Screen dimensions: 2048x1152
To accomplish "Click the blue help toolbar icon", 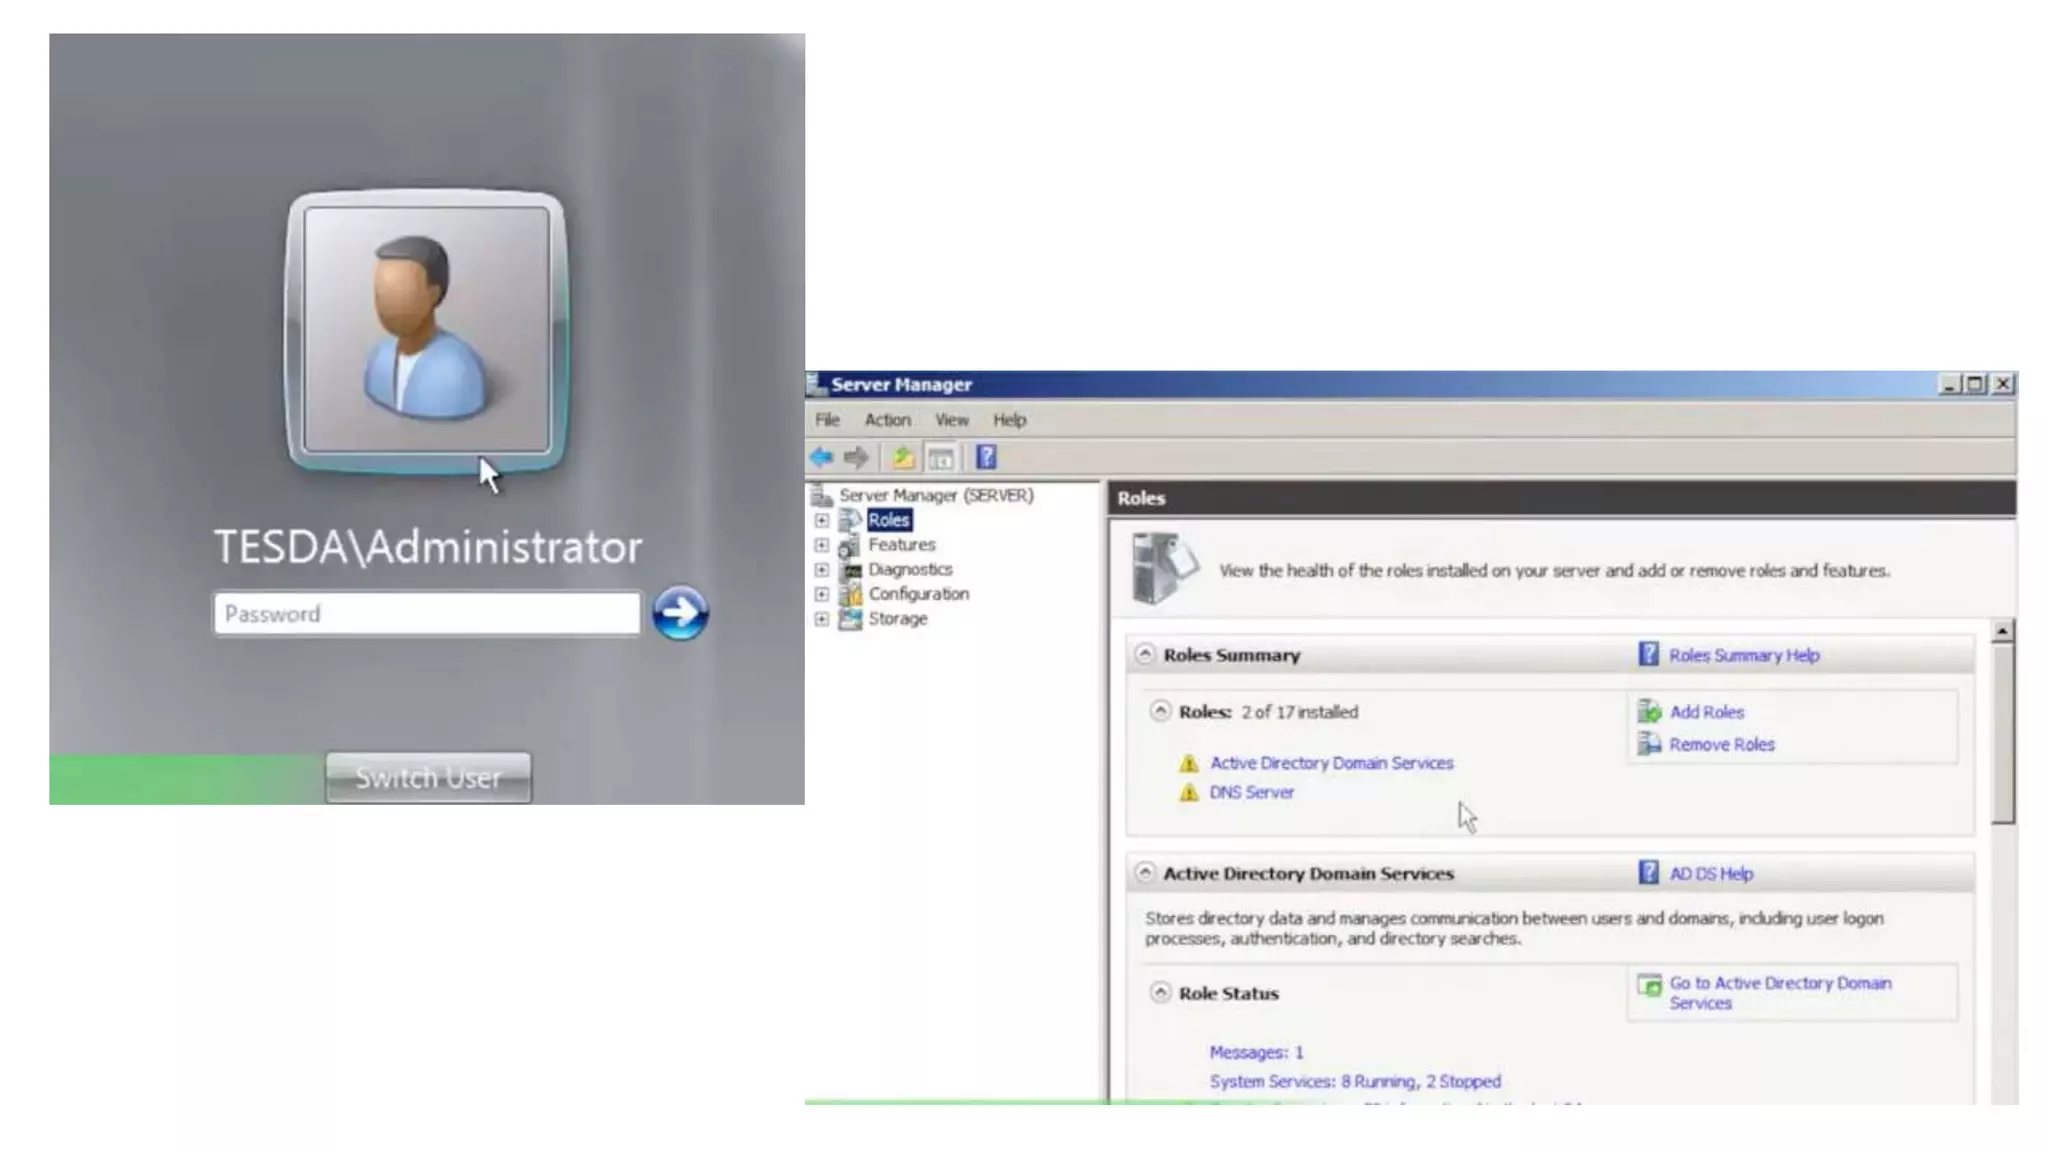I will pos(986,458).
